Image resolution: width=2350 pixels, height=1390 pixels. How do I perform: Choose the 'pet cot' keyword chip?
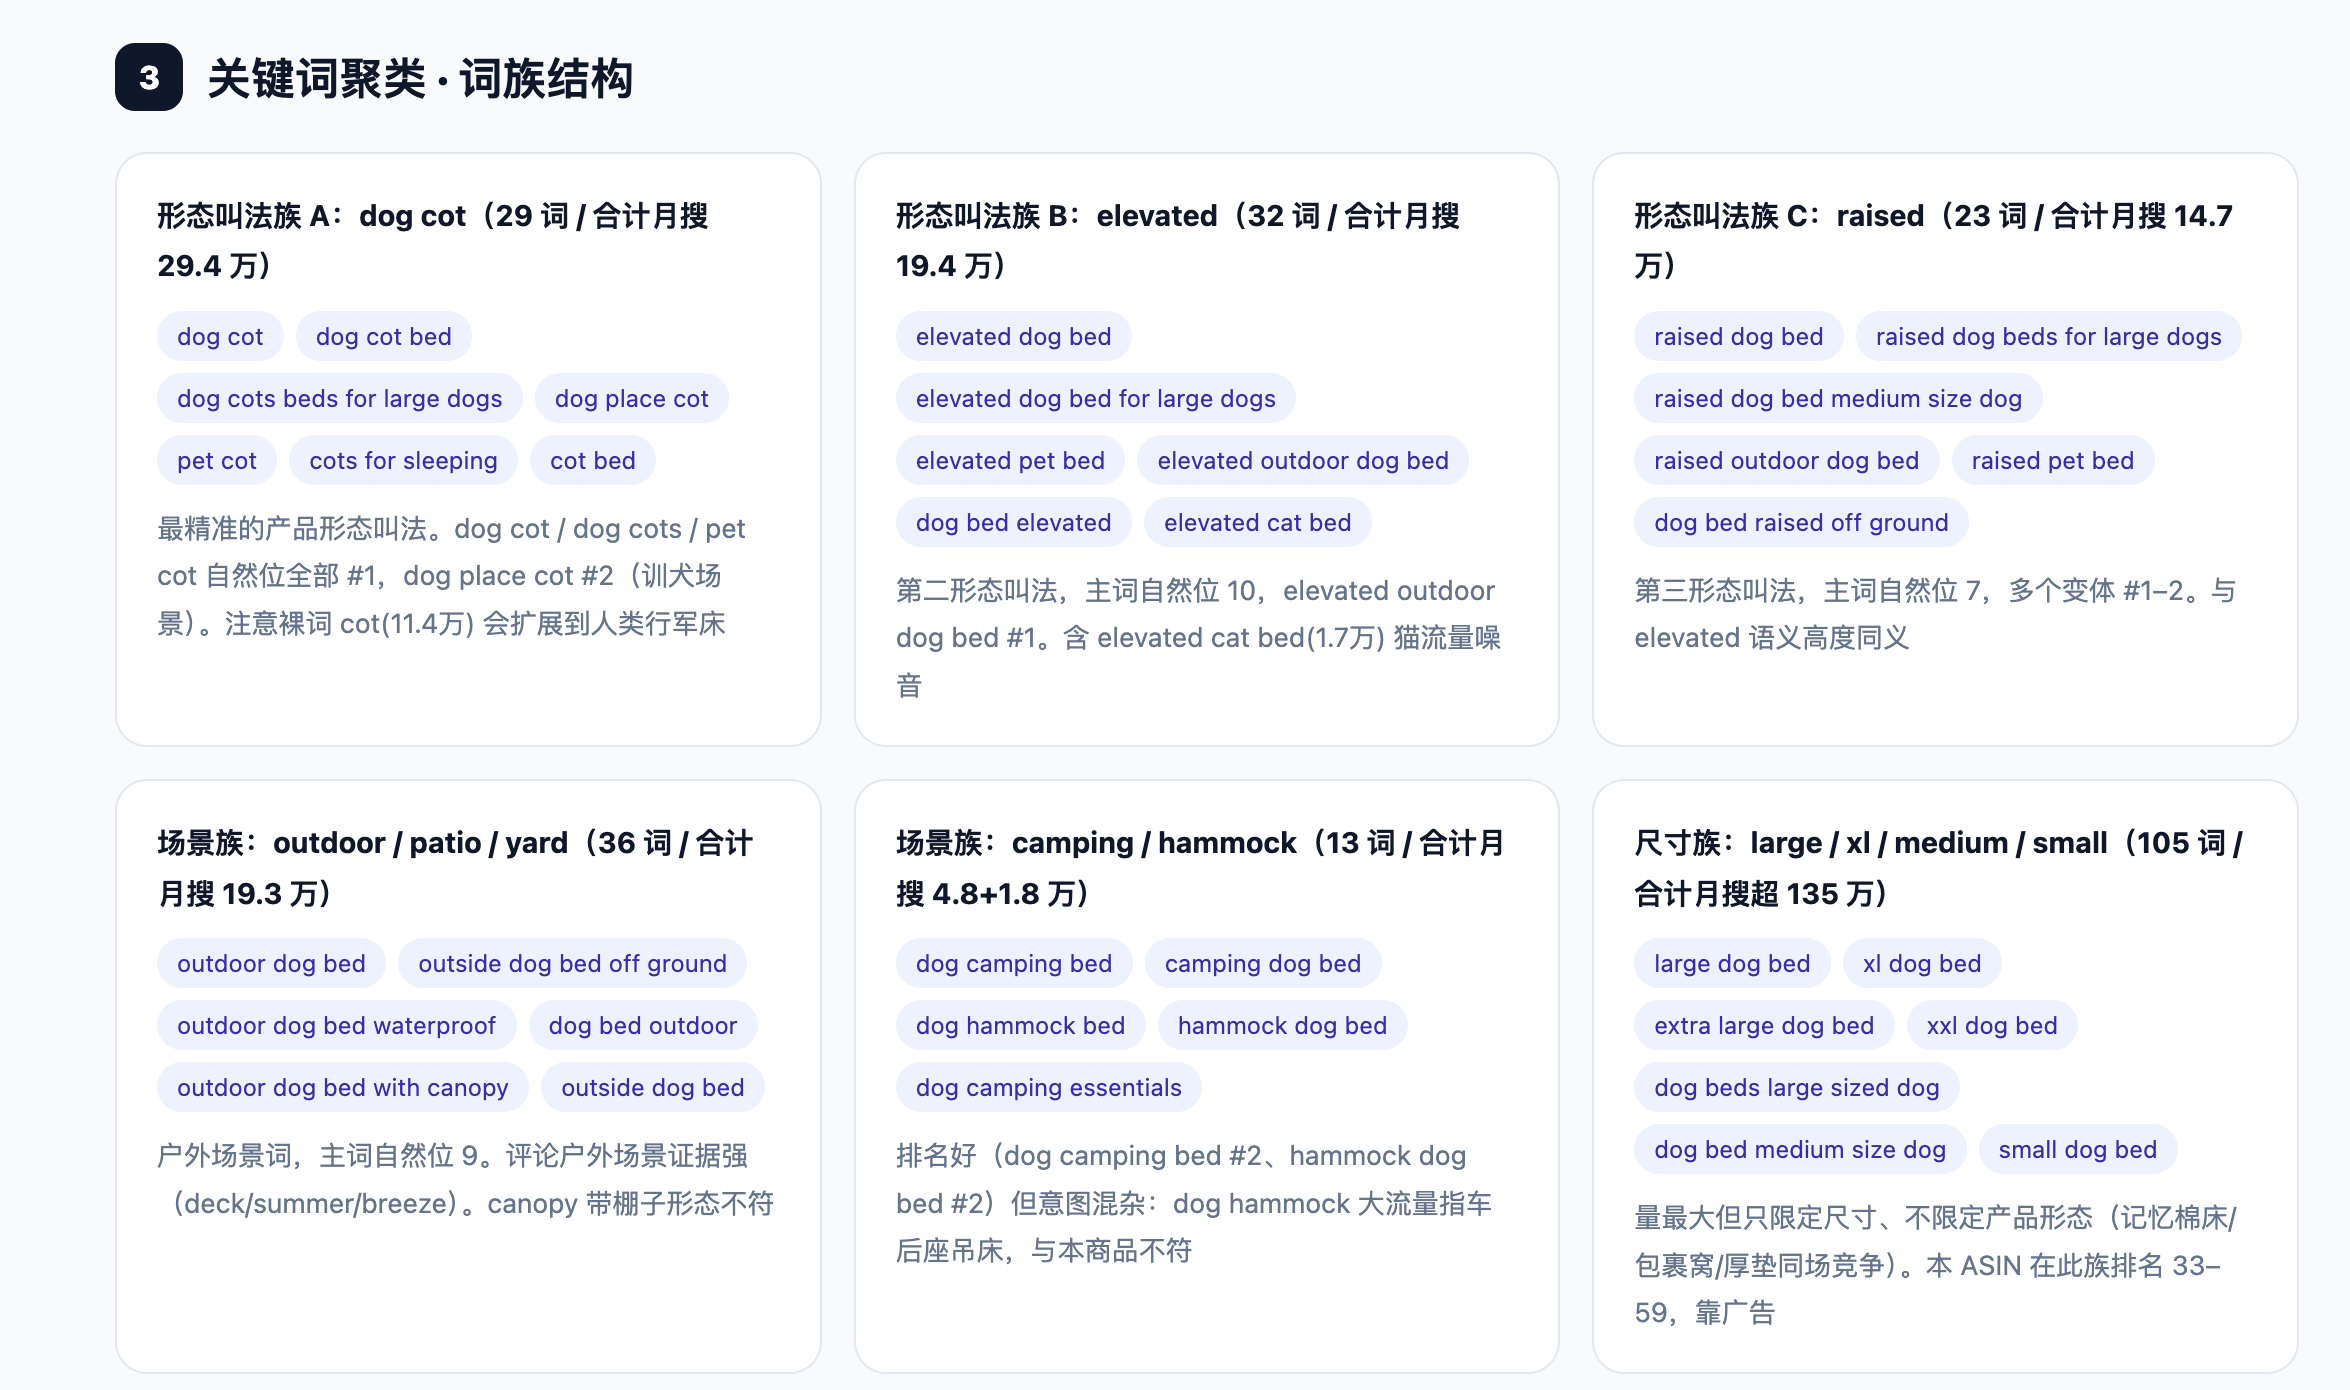(217, 461)
